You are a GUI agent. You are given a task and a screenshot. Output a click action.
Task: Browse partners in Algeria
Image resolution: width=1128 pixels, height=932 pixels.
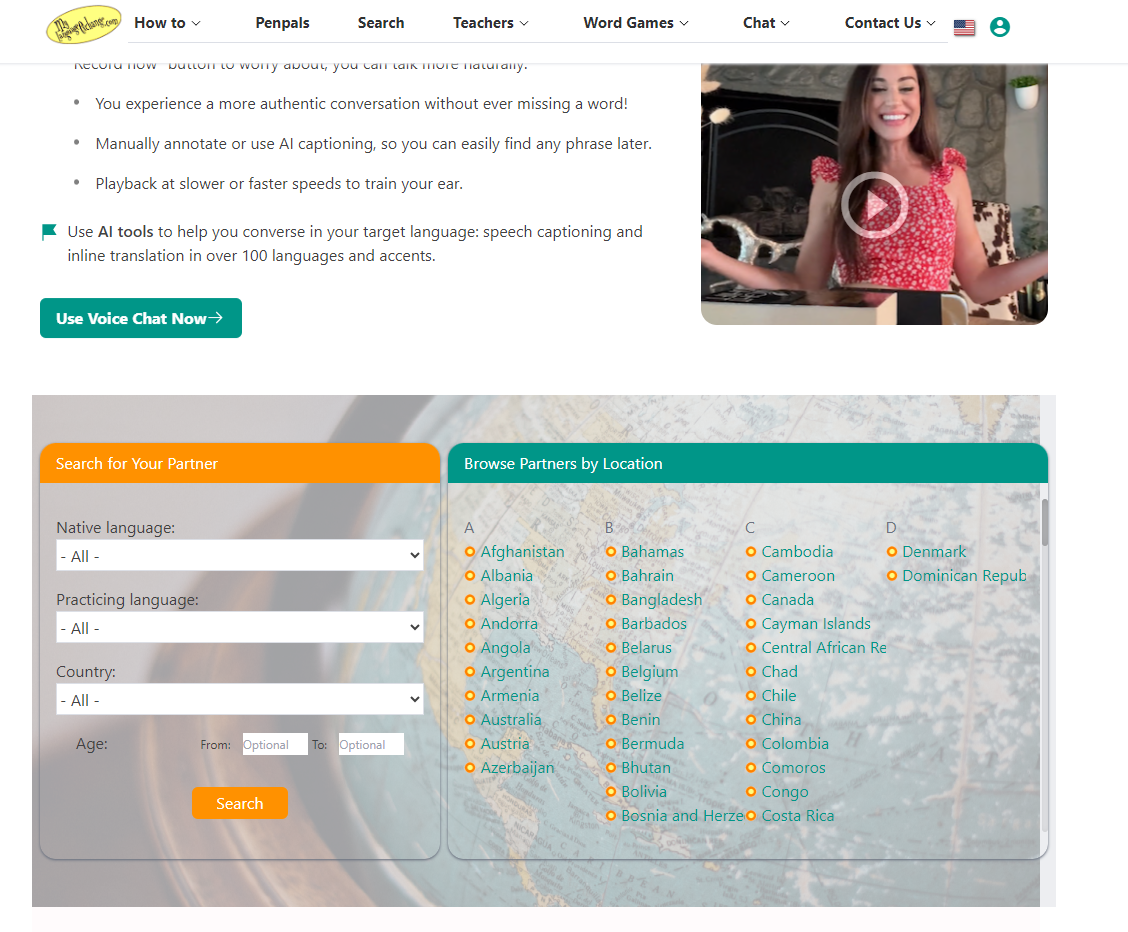click(x=505, y=600)
